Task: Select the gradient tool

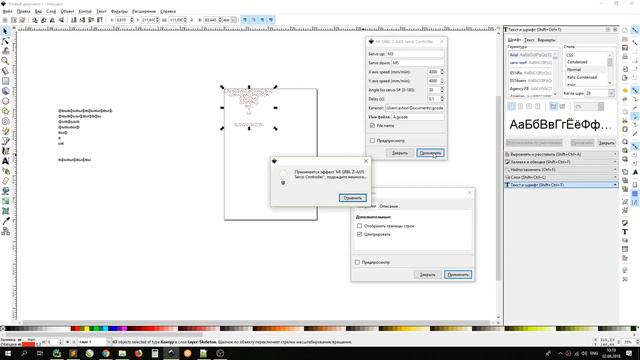Action: point(5,201)
